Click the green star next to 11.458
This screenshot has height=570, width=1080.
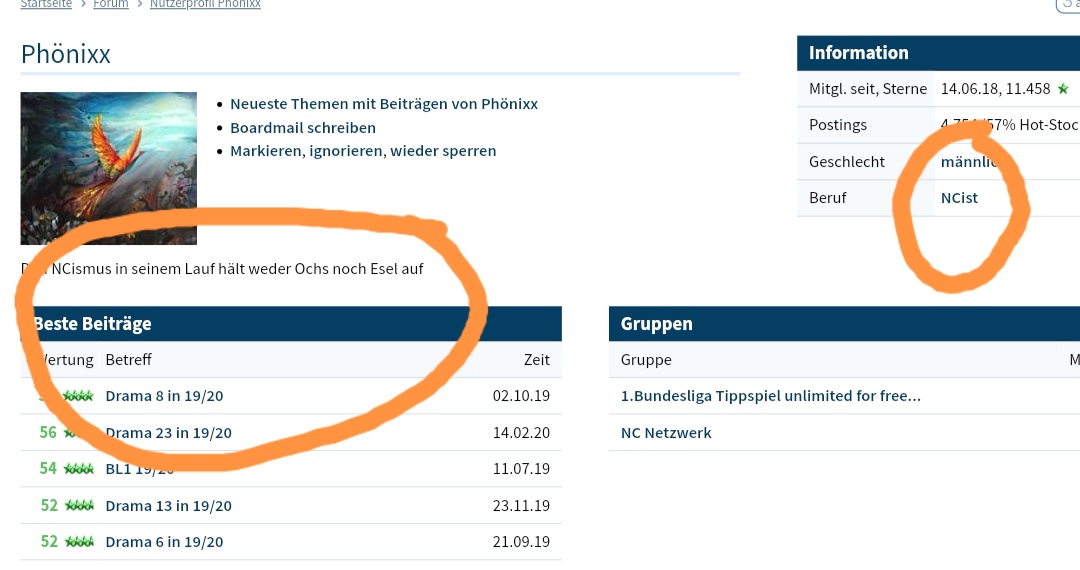(1063, 89)
